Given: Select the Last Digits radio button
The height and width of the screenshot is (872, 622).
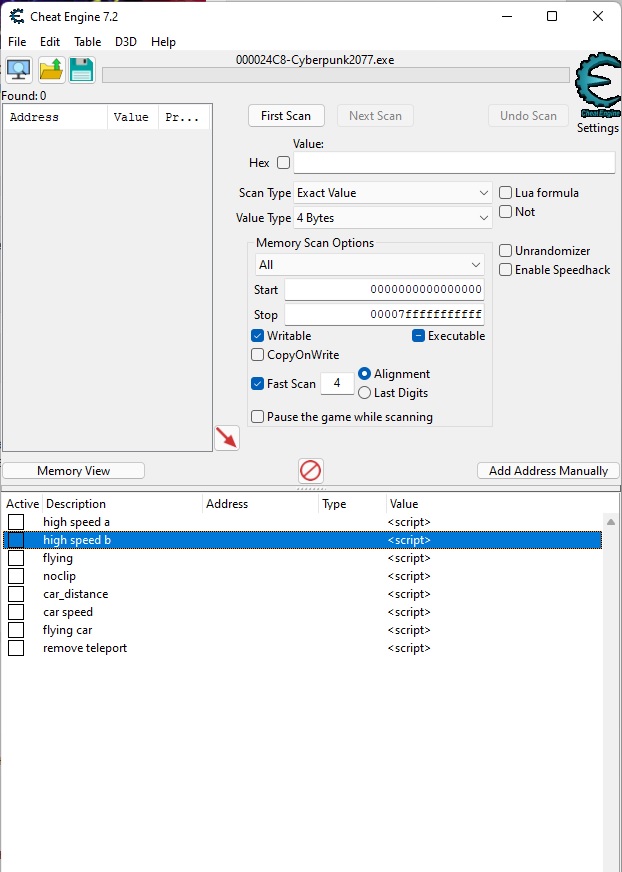Looking at the screenshot, I should pyautogui.click(x=365, y=393).
